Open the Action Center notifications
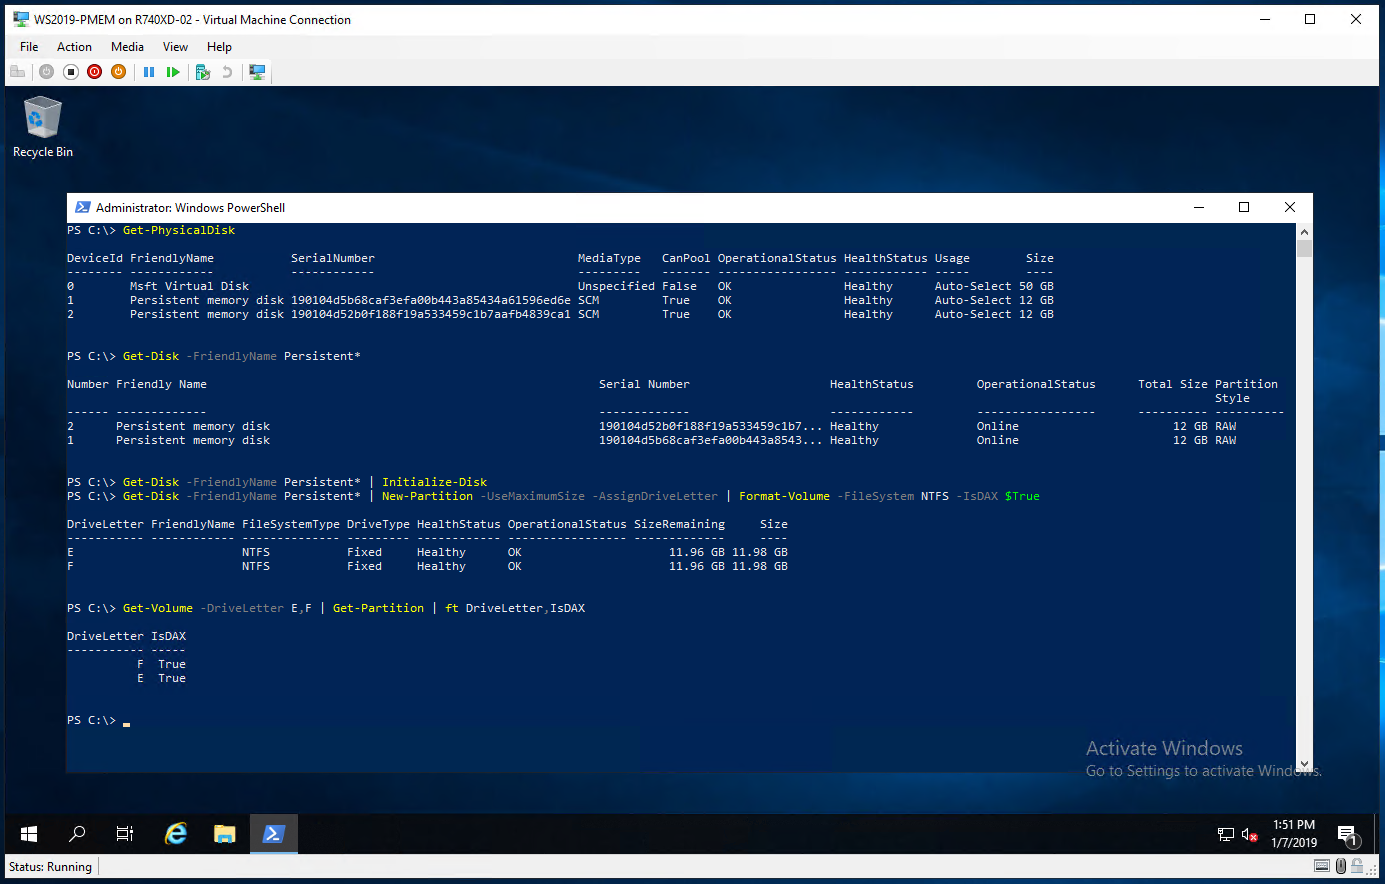Screen dimensions: 1385x884 coord(1347,834)
